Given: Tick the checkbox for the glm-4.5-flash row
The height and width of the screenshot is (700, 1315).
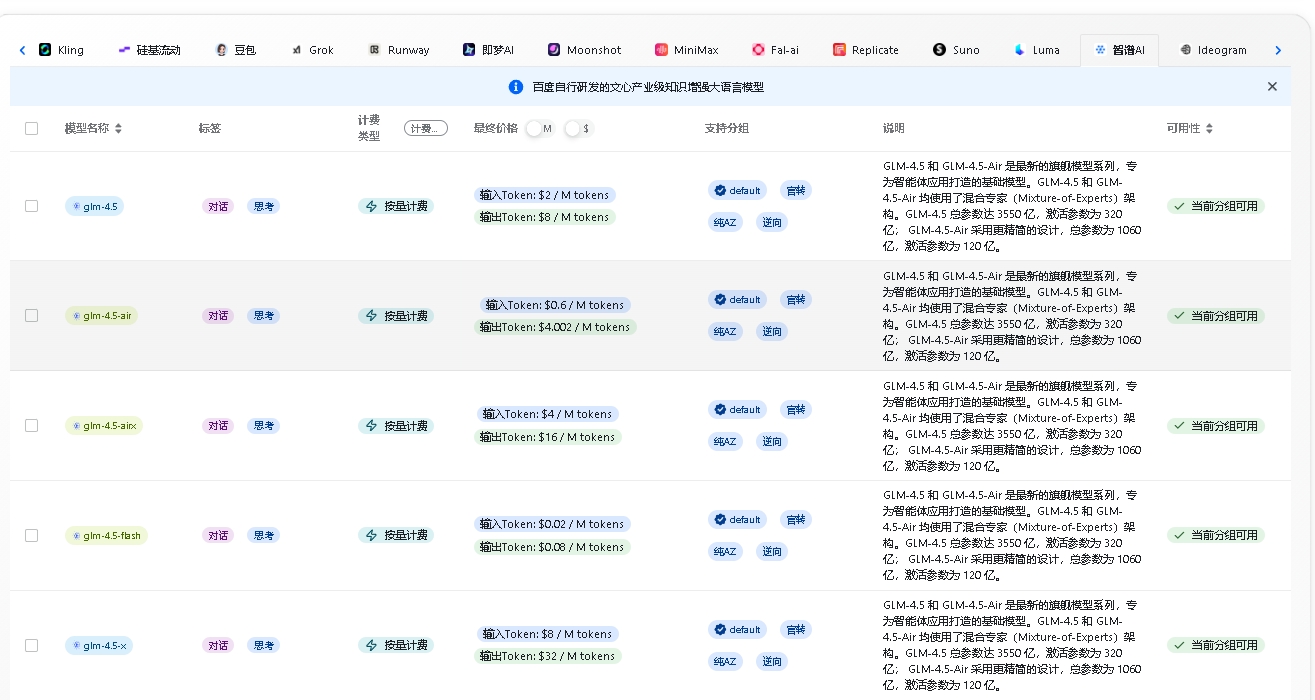Looking at the screenshot, I should coord(31,536).
